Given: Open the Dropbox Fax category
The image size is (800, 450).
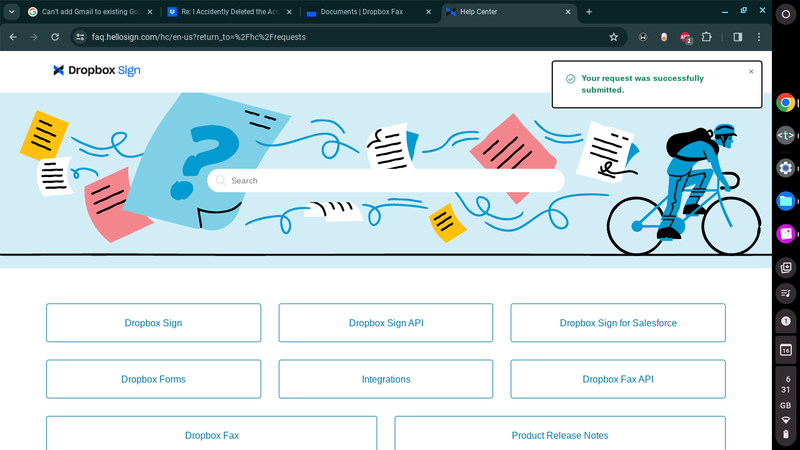Looking at the screenshot, I should [212, 434].
